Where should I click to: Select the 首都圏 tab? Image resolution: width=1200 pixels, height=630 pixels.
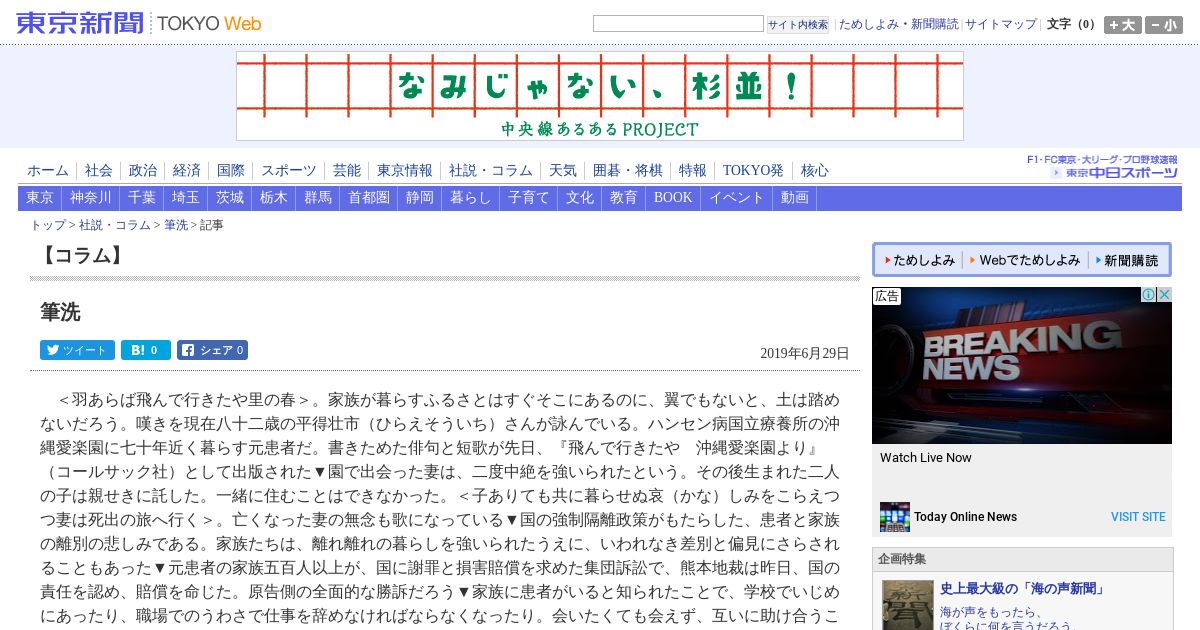click(369, 198)
